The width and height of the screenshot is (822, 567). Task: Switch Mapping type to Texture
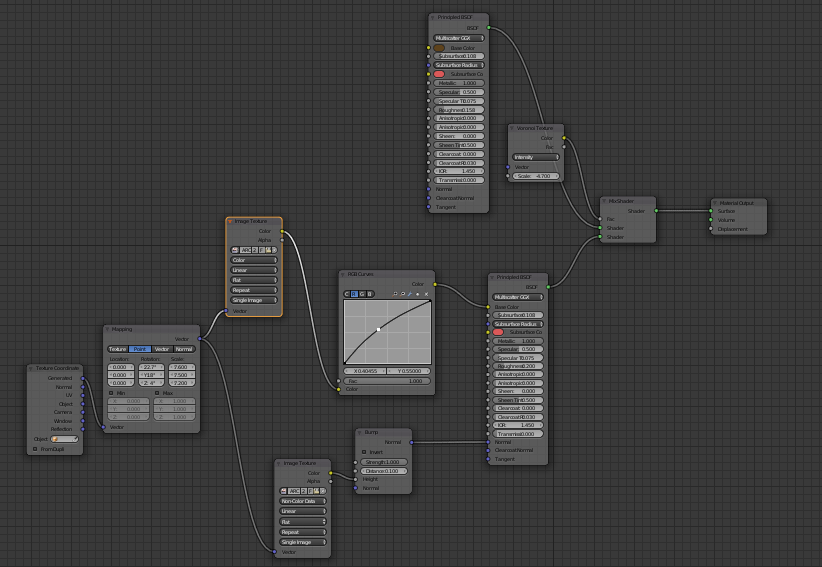click(x=117, y=349)
